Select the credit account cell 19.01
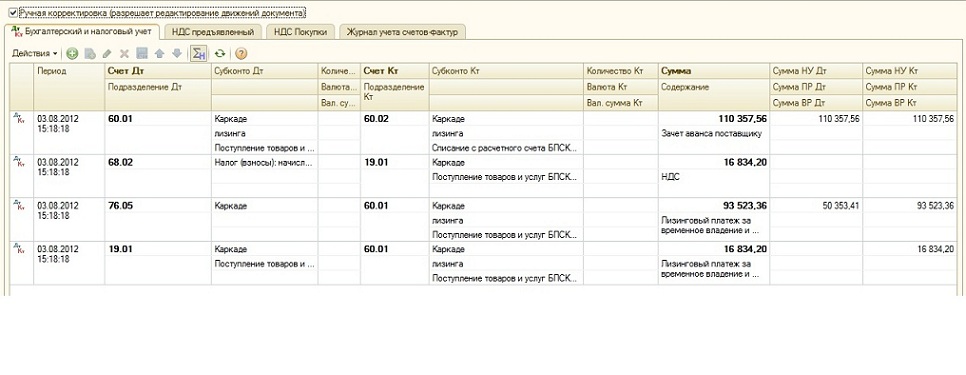 [x=394, y=163]
